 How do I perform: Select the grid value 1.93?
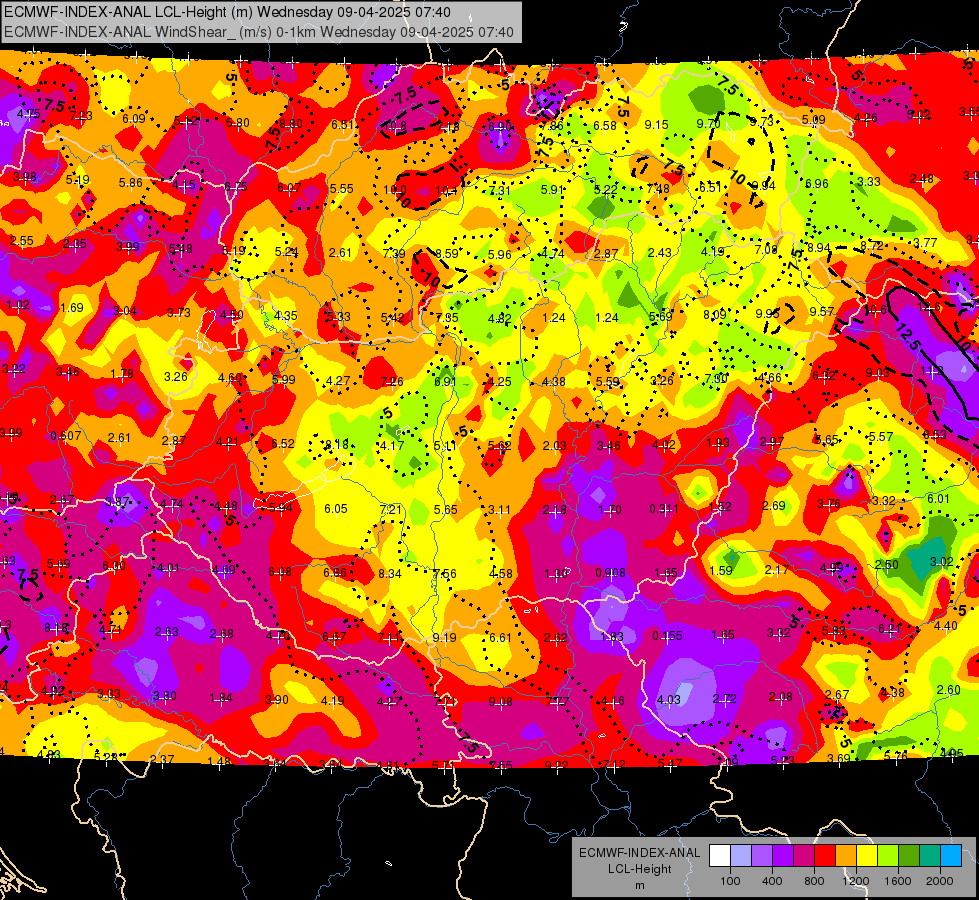click(x=718, y=443)
